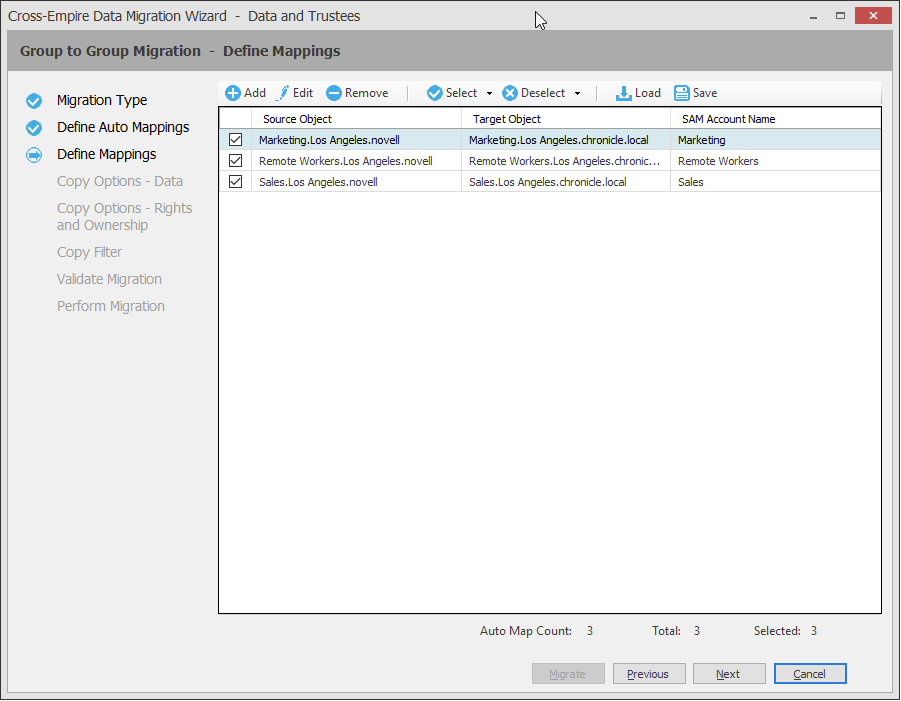Cancel the migration wizard

[810, 674]
